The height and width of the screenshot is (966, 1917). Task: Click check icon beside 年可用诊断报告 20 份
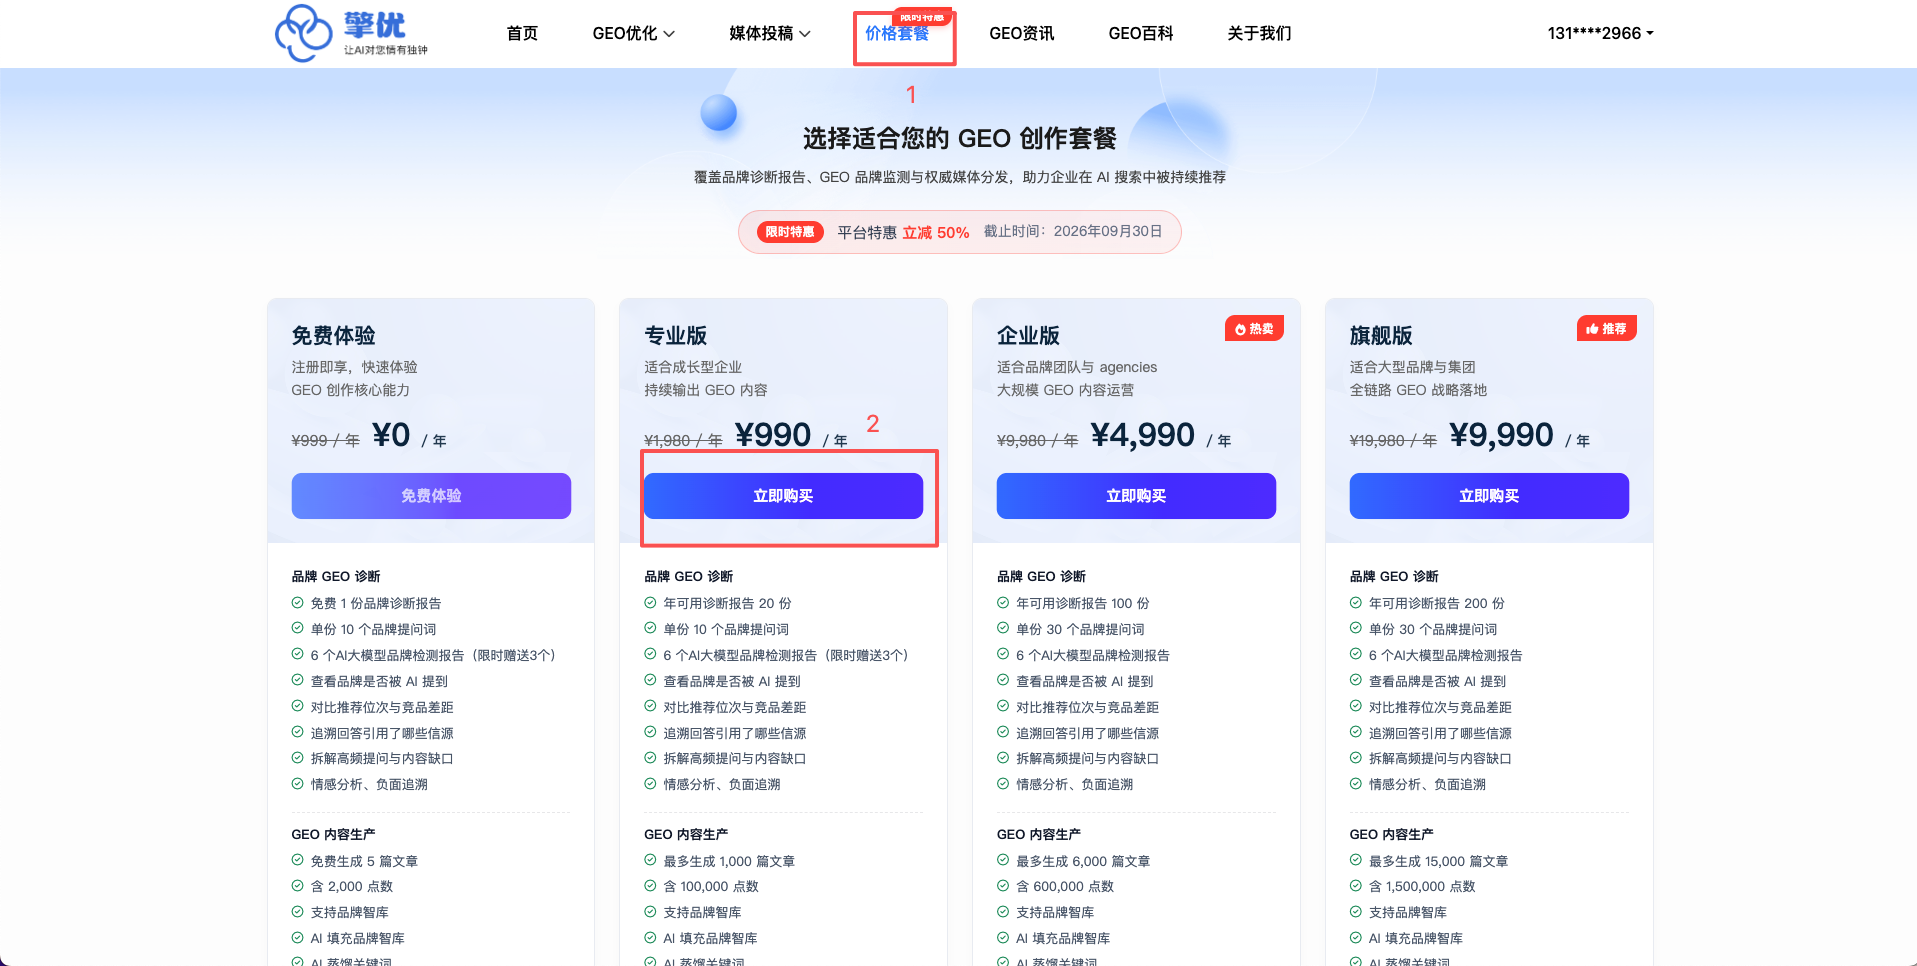(x=650, y=603)
